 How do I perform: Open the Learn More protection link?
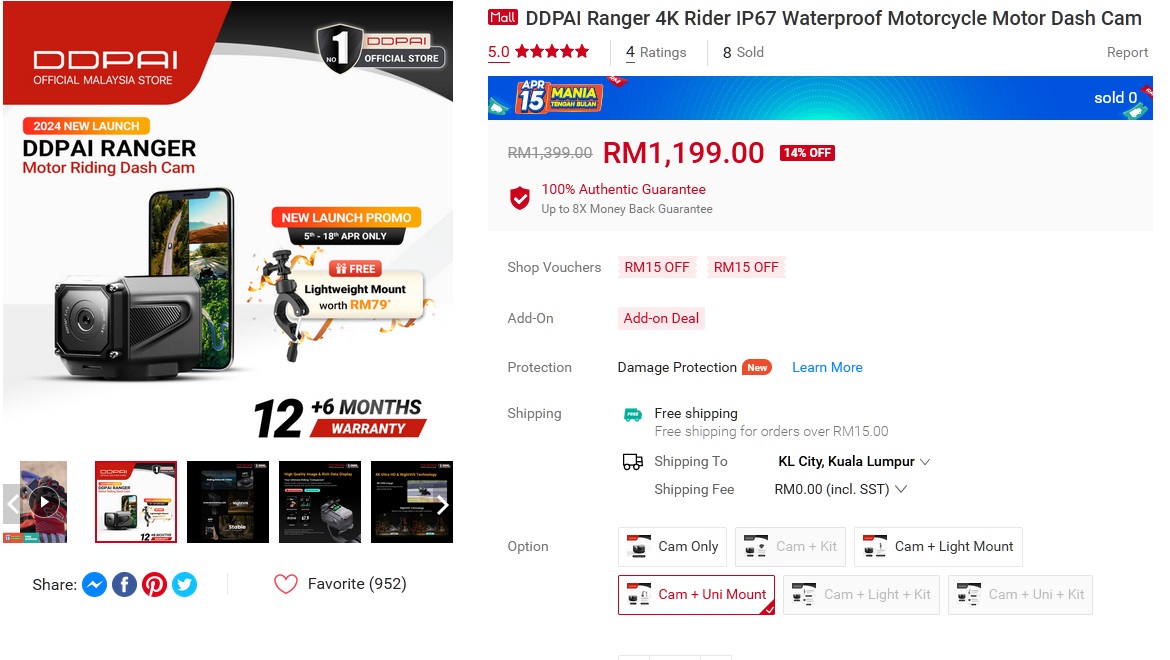coord(827,368)
